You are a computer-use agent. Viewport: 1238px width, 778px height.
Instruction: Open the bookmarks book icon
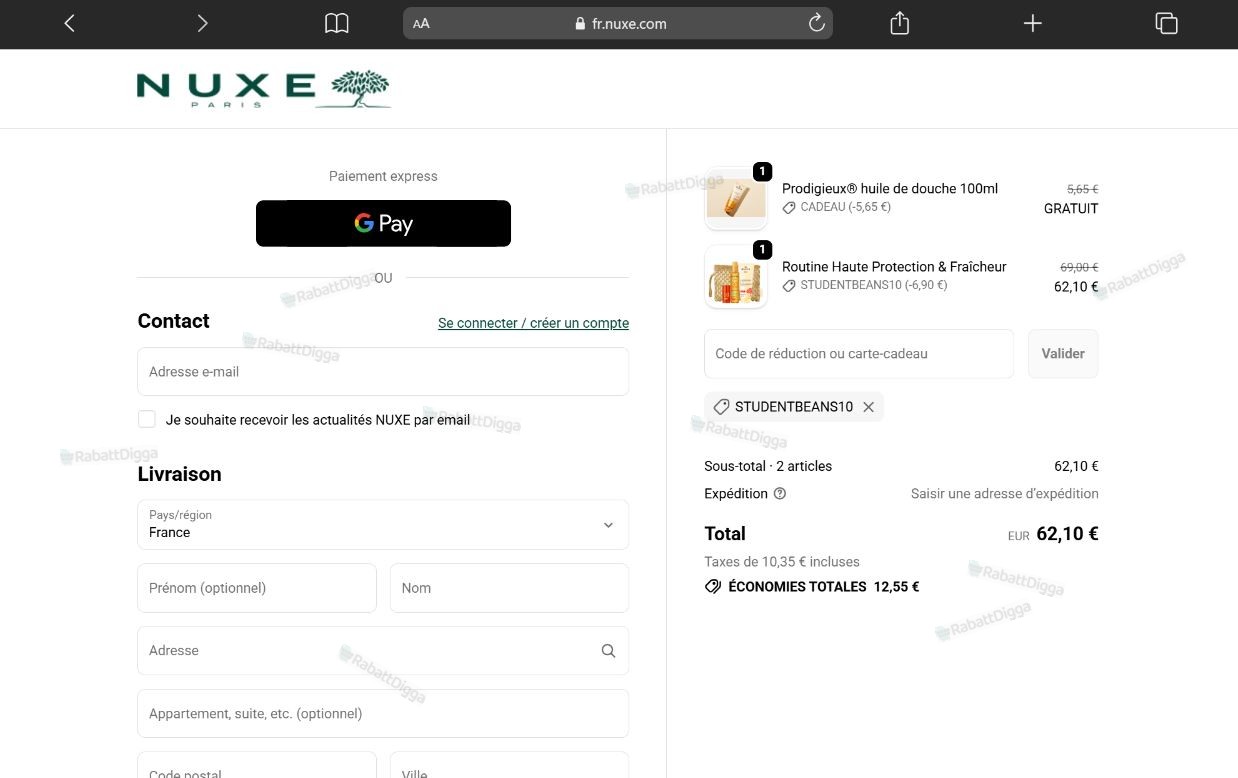click(x=337, y=23)
